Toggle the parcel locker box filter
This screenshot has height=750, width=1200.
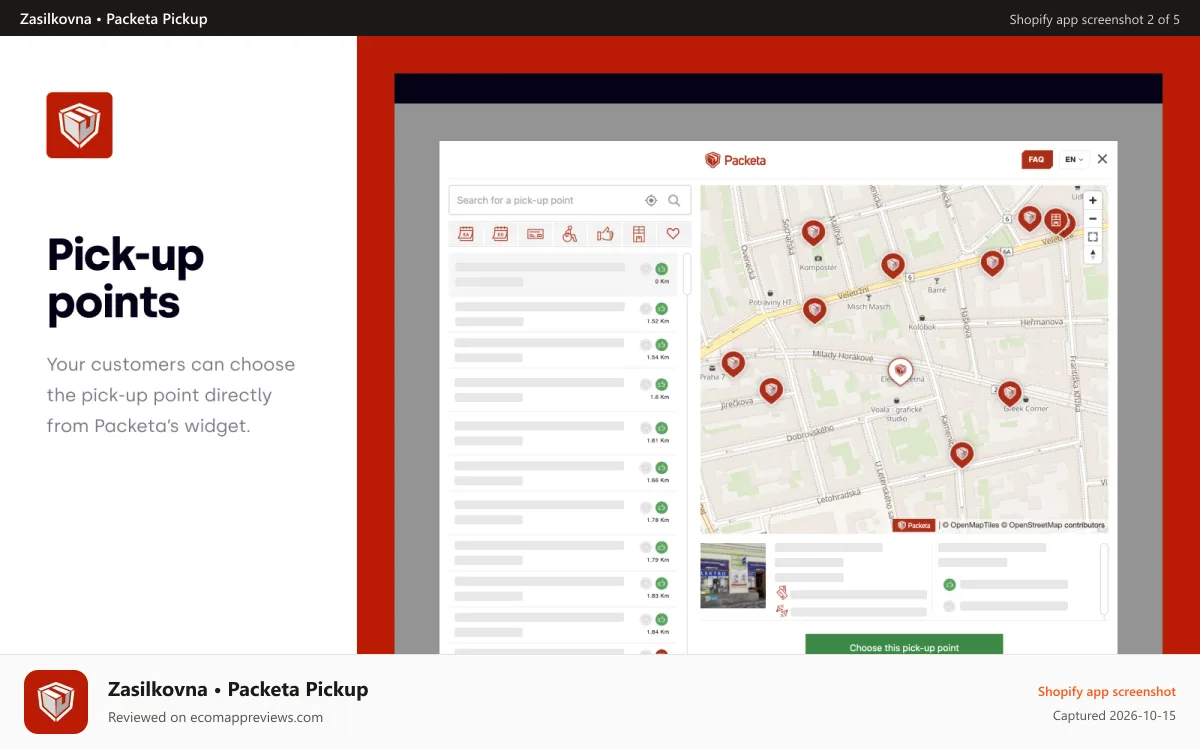[x=639, y=234]
